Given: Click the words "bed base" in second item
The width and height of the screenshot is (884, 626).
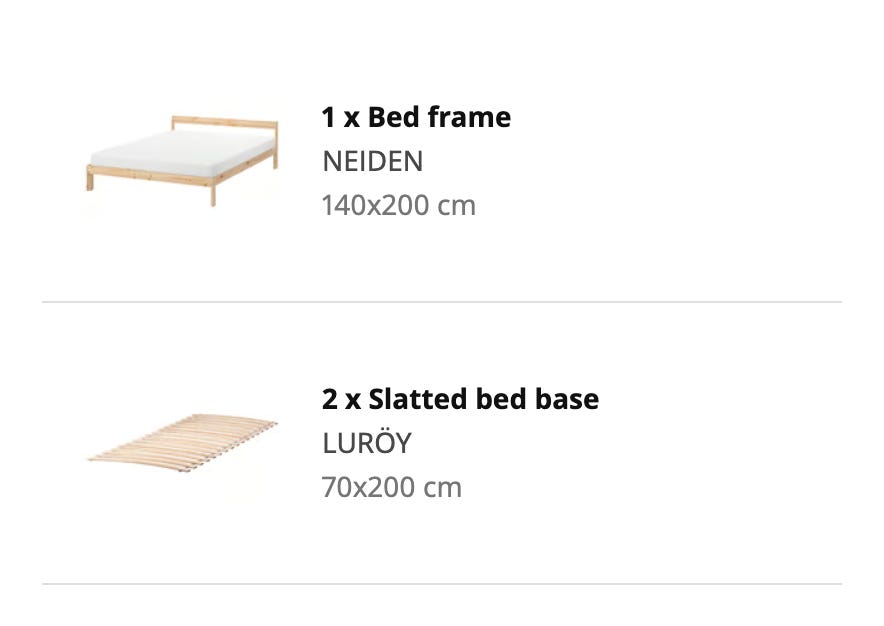Looking at the screenshot, I should [537, 399].
